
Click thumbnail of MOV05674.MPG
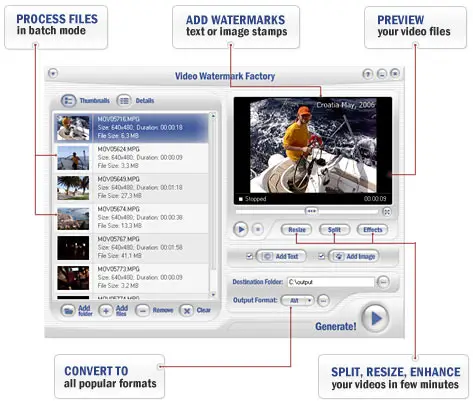73,218
